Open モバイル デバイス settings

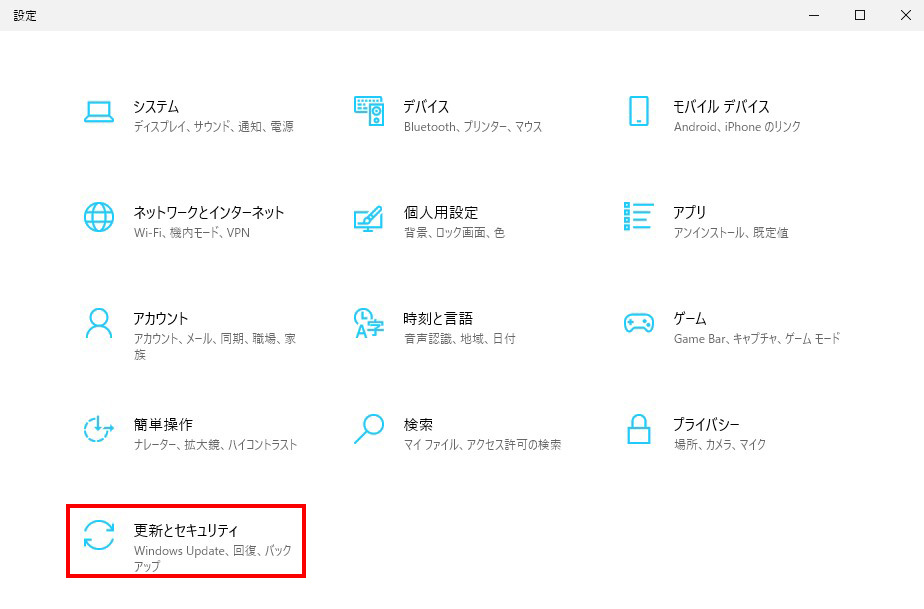[637, 110]
